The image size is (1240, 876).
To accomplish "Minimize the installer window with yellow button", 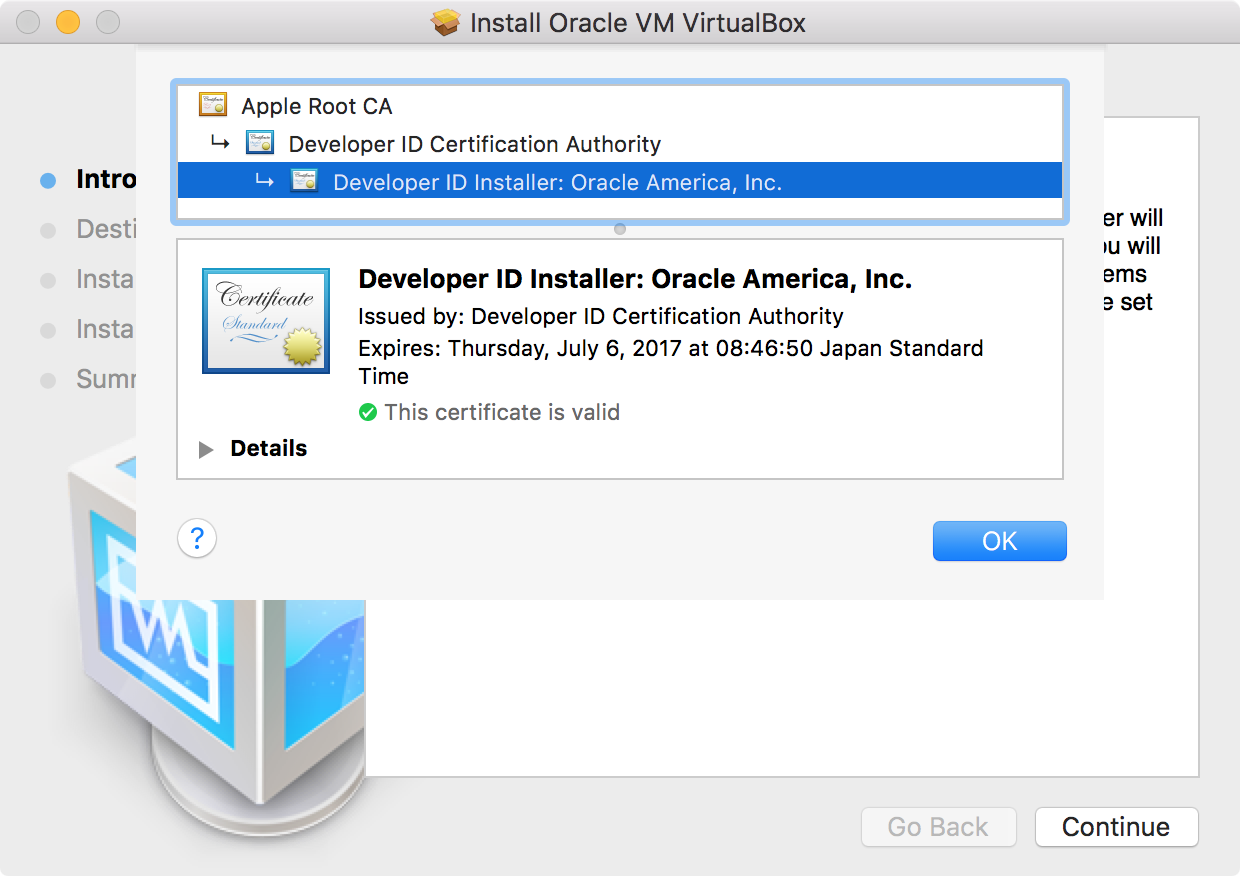I will (x=67, y=22).
